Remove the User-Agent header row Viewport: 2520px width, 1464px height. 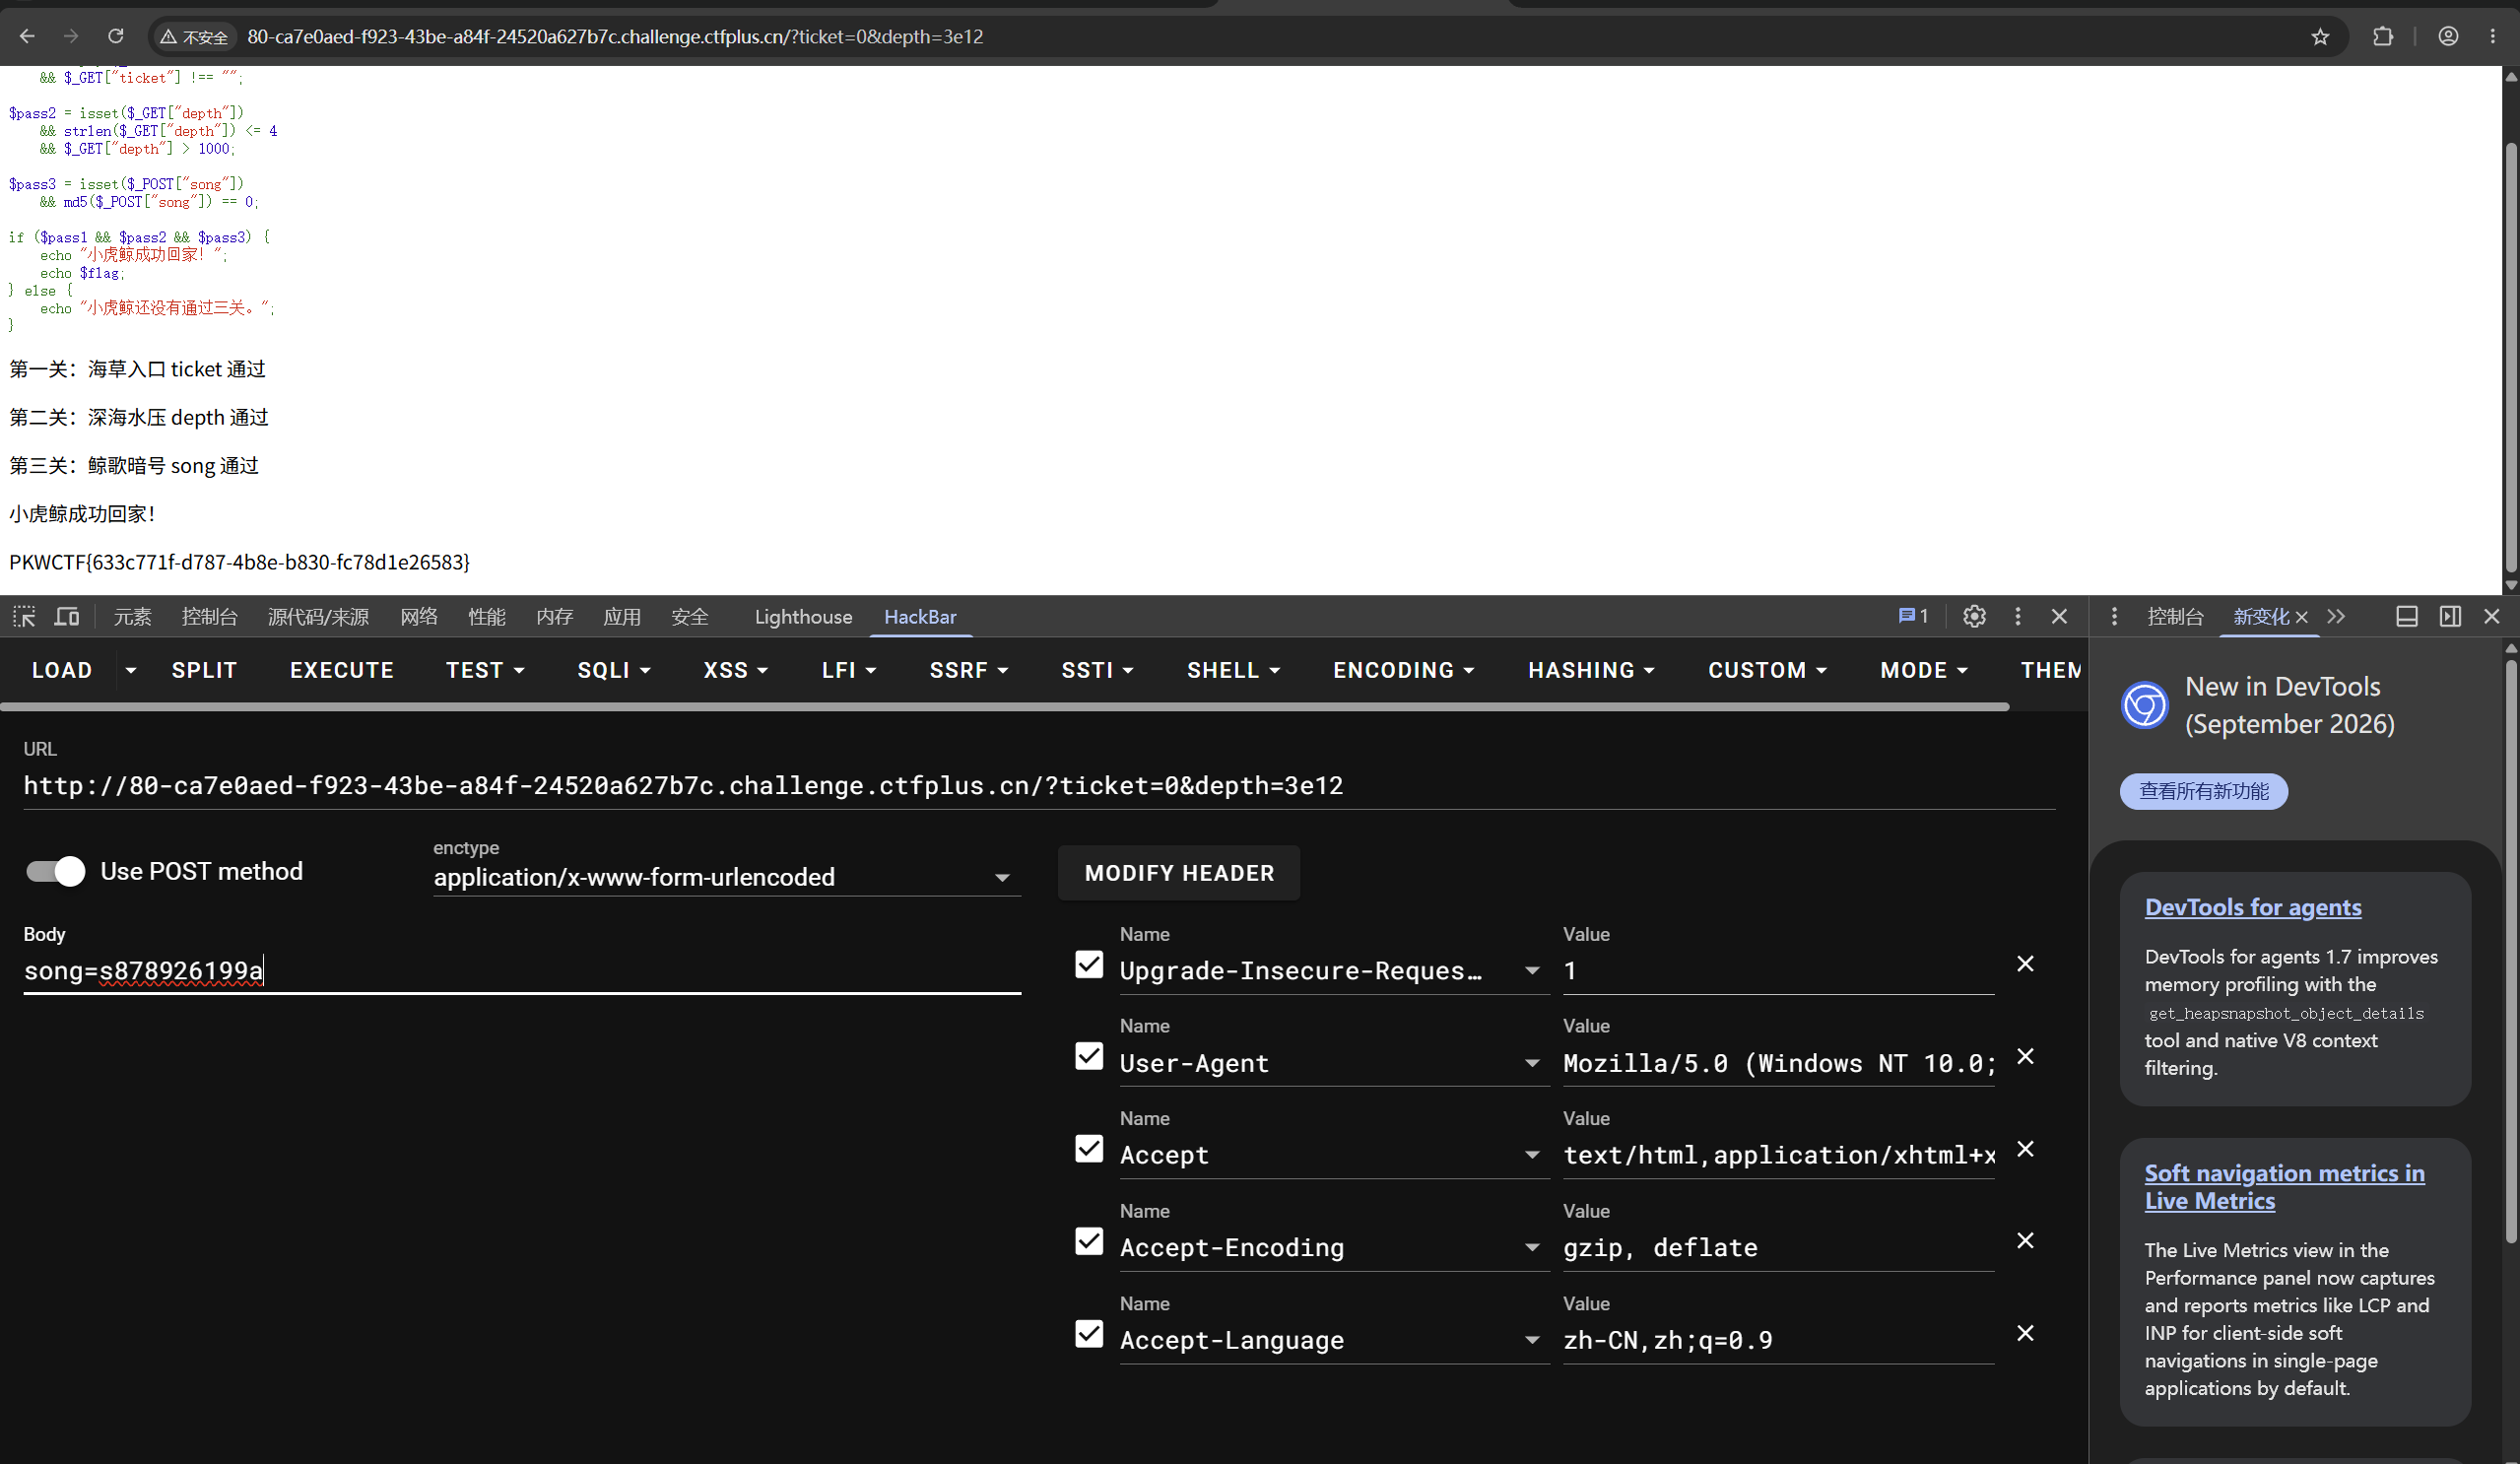point(2025,1057)
